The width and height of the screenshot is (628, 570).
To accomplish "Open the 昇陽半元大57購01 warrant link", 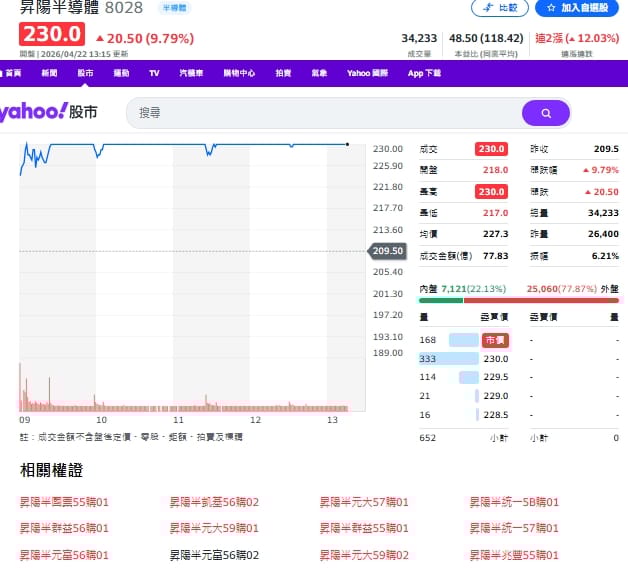I will click(364, 502).
